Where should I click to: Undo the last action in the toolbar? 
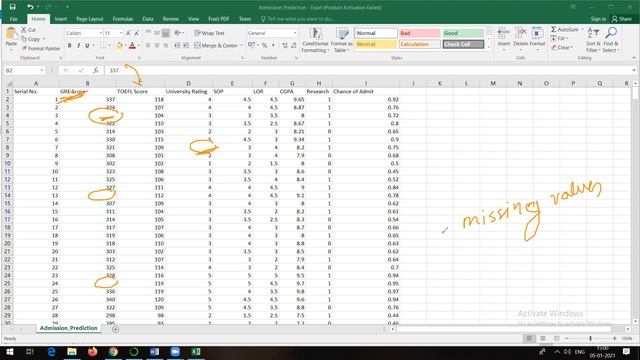pos(30,7)
